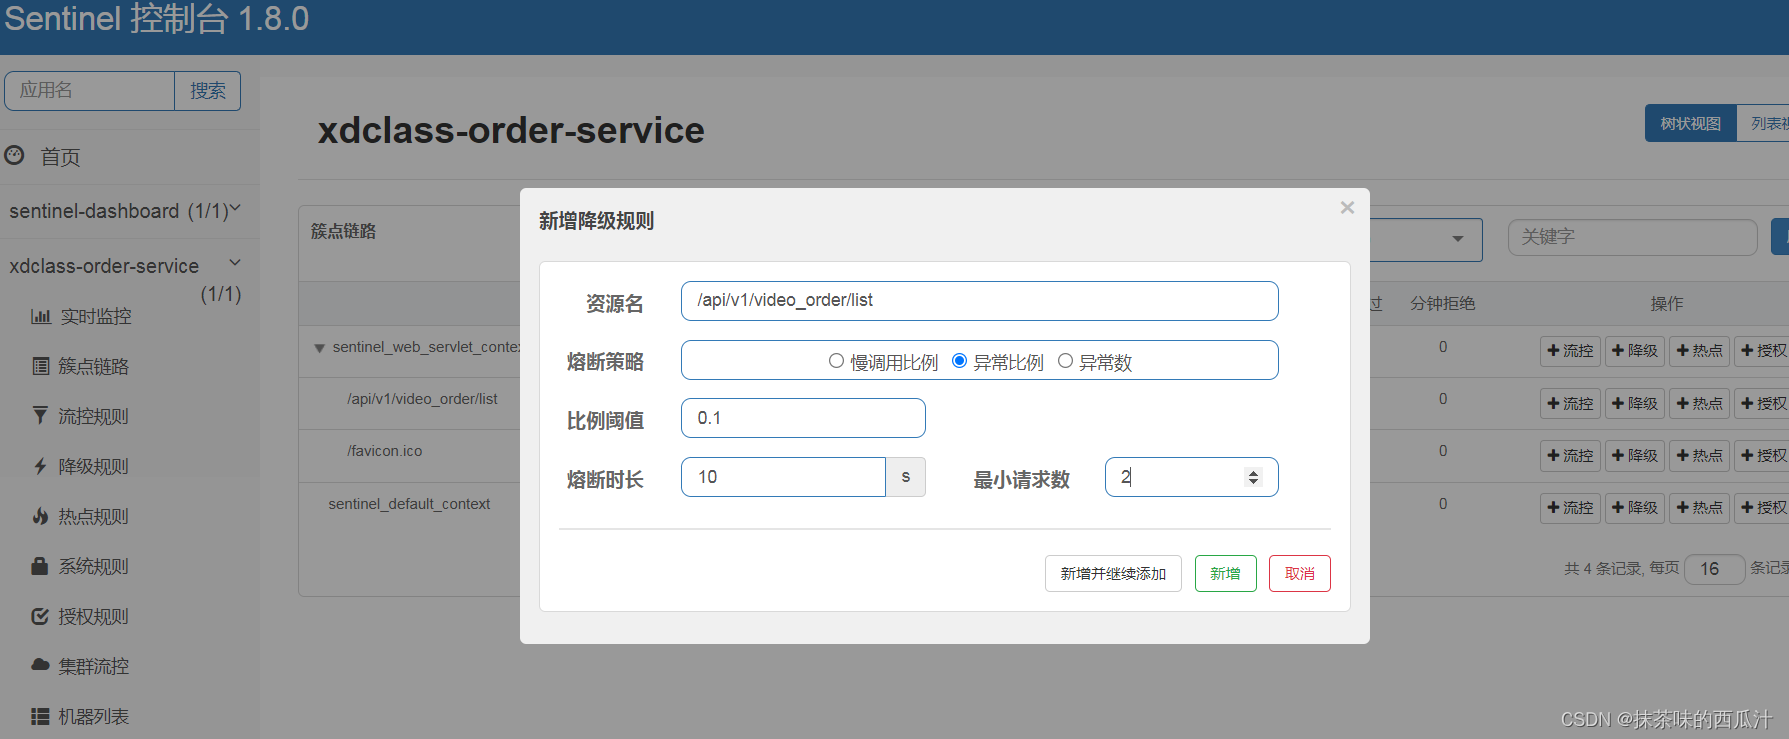Open the 授权规则 menu item
Screen dimensions: 1789x739
tap(94, 616)
